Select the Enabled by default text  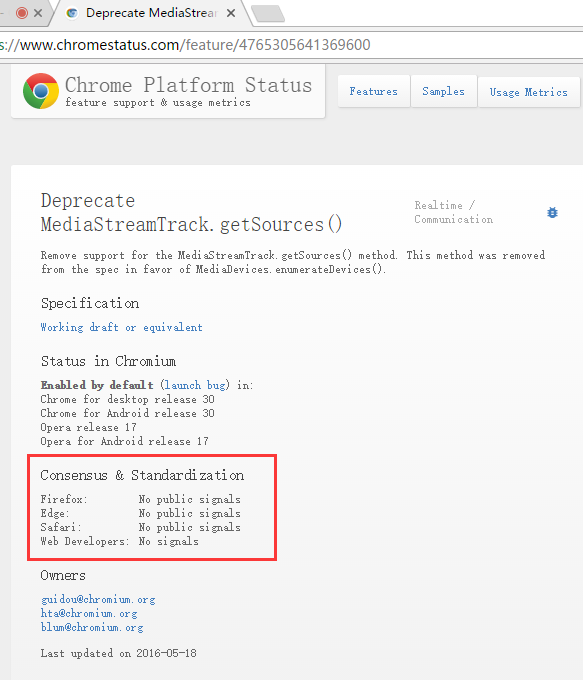tap(97, 385)
